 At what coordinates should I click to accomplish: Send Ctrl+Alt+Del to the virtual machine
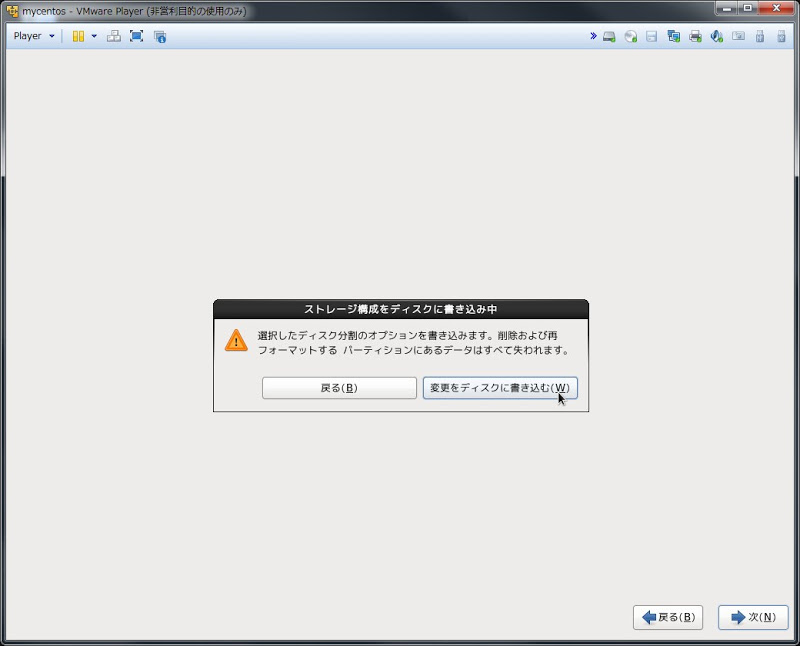112,36
